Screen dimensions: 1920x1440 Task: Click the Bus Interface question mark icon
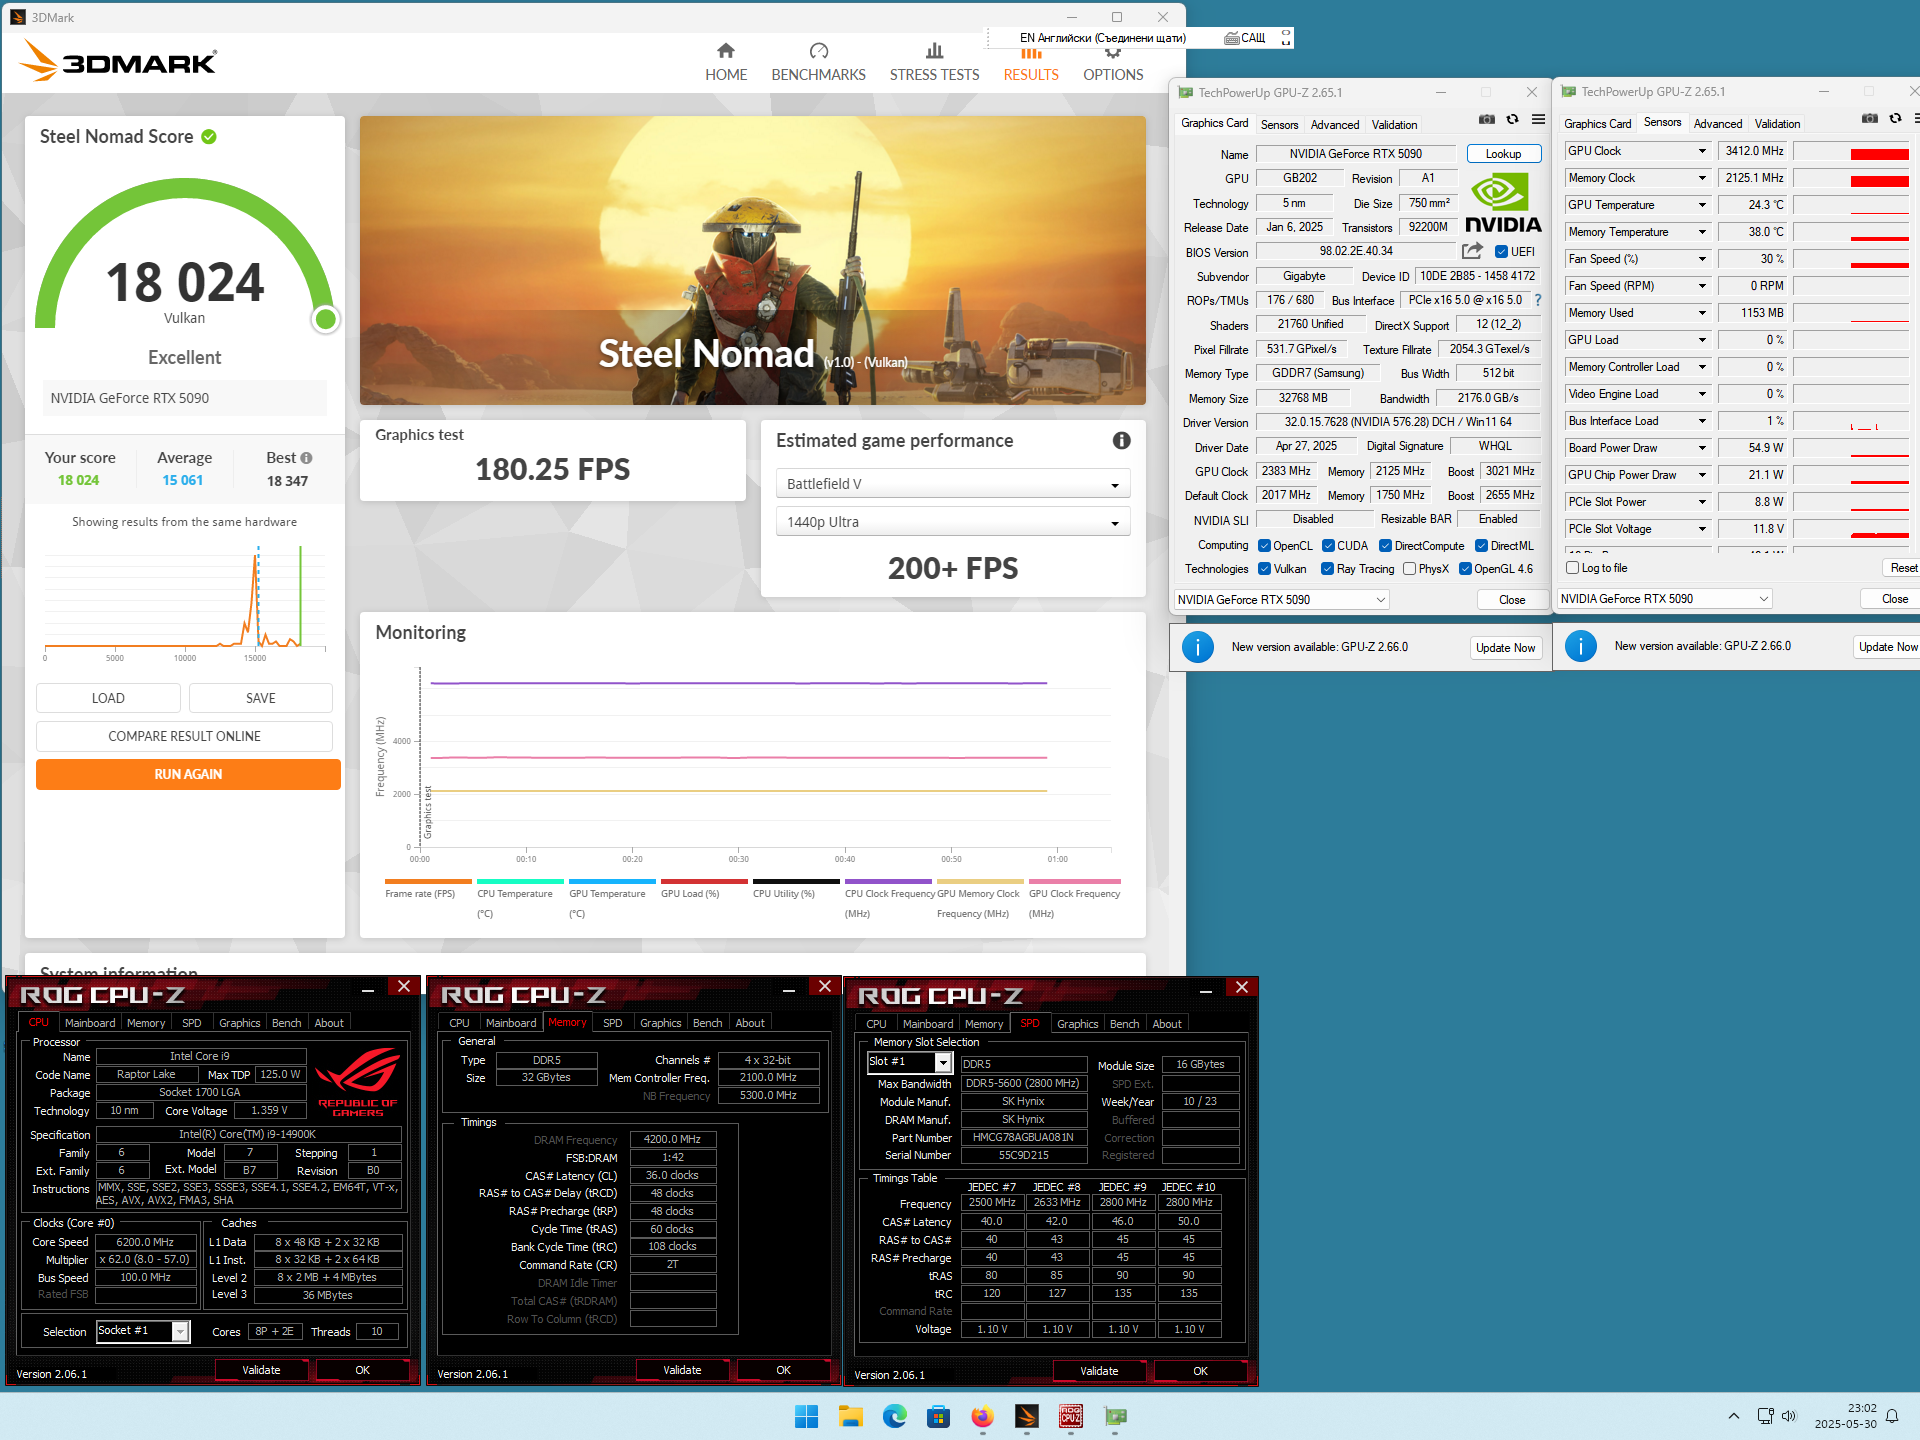point(1538,300)
